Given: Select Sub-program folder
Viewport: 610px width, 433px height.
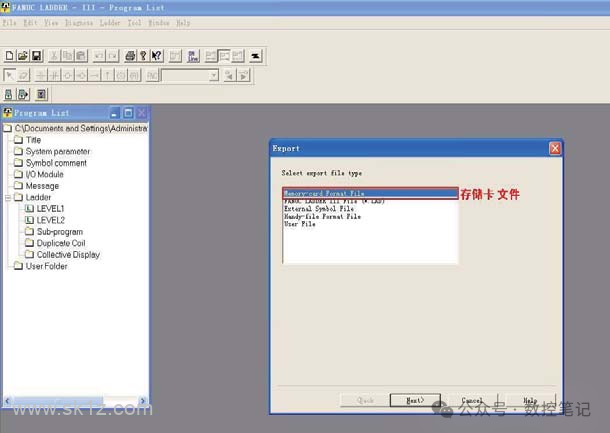Looking at the screenshot, I should (60, 232).
